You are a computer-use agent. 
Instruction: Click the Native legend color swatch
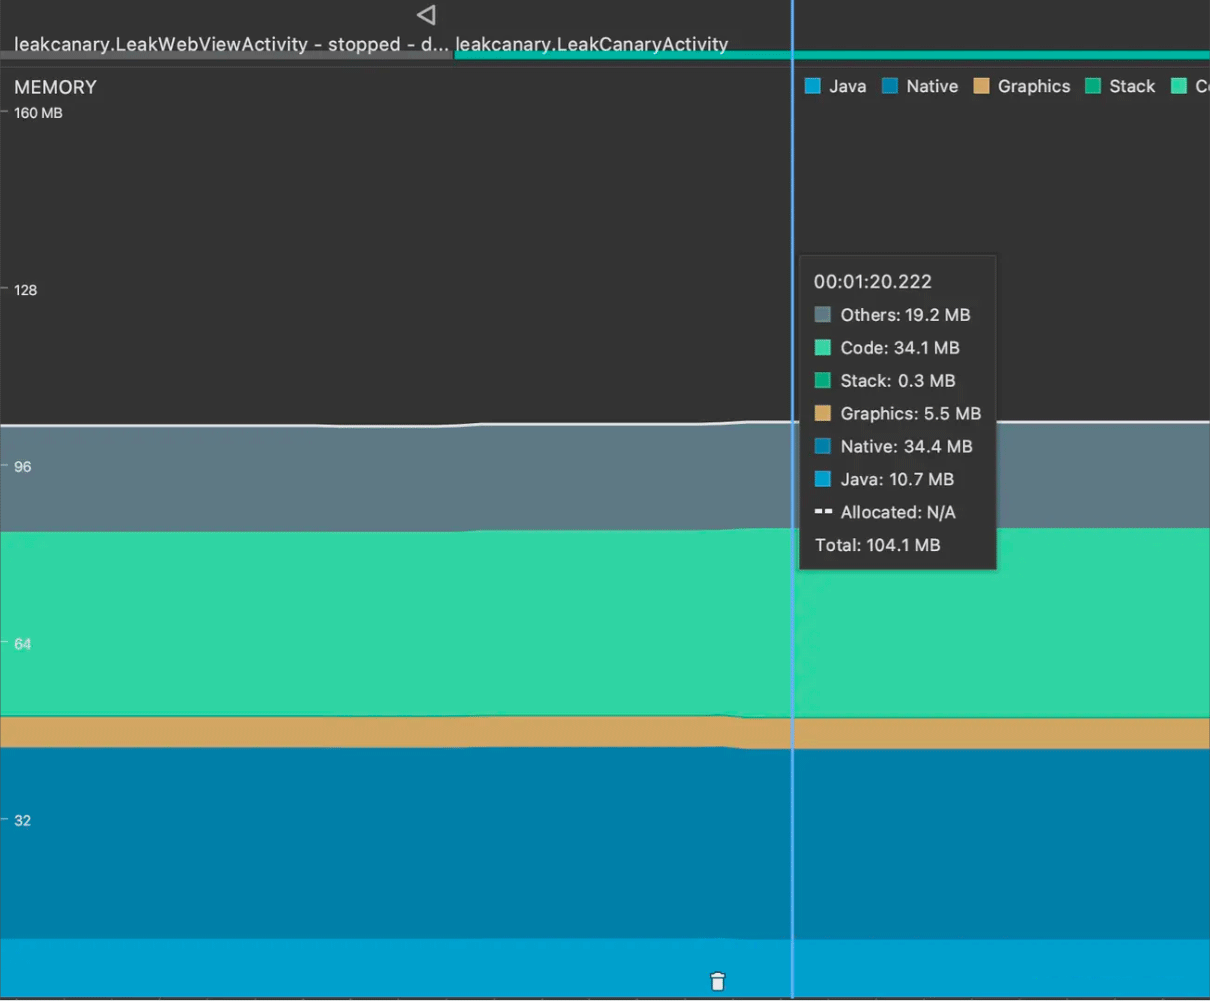click(x=890, y=86)
